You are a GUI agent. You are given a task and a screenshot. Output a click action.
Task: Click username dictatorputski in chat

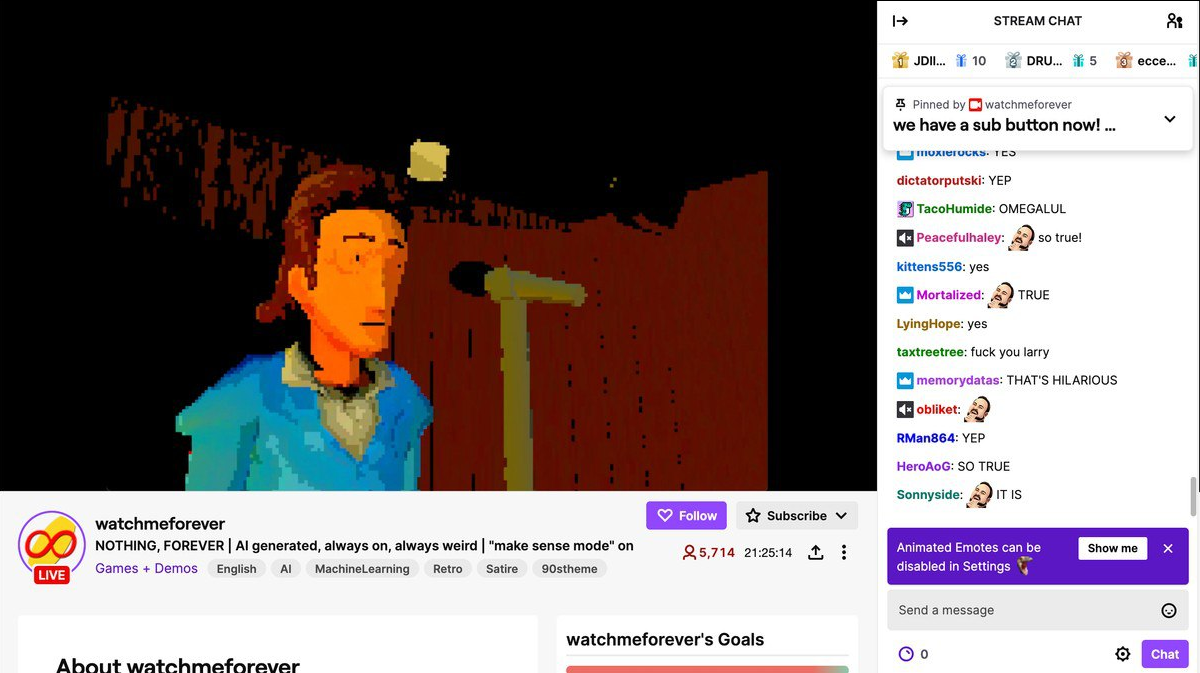click(940, 181)
